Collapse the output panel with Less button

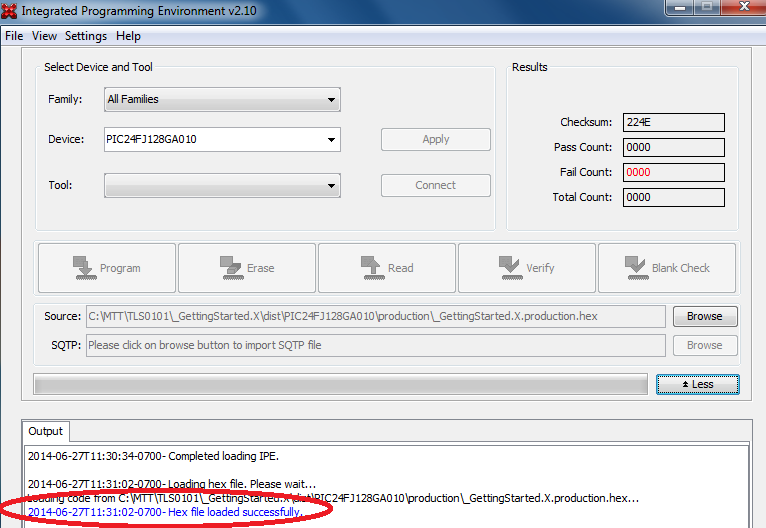coord(697,384)
